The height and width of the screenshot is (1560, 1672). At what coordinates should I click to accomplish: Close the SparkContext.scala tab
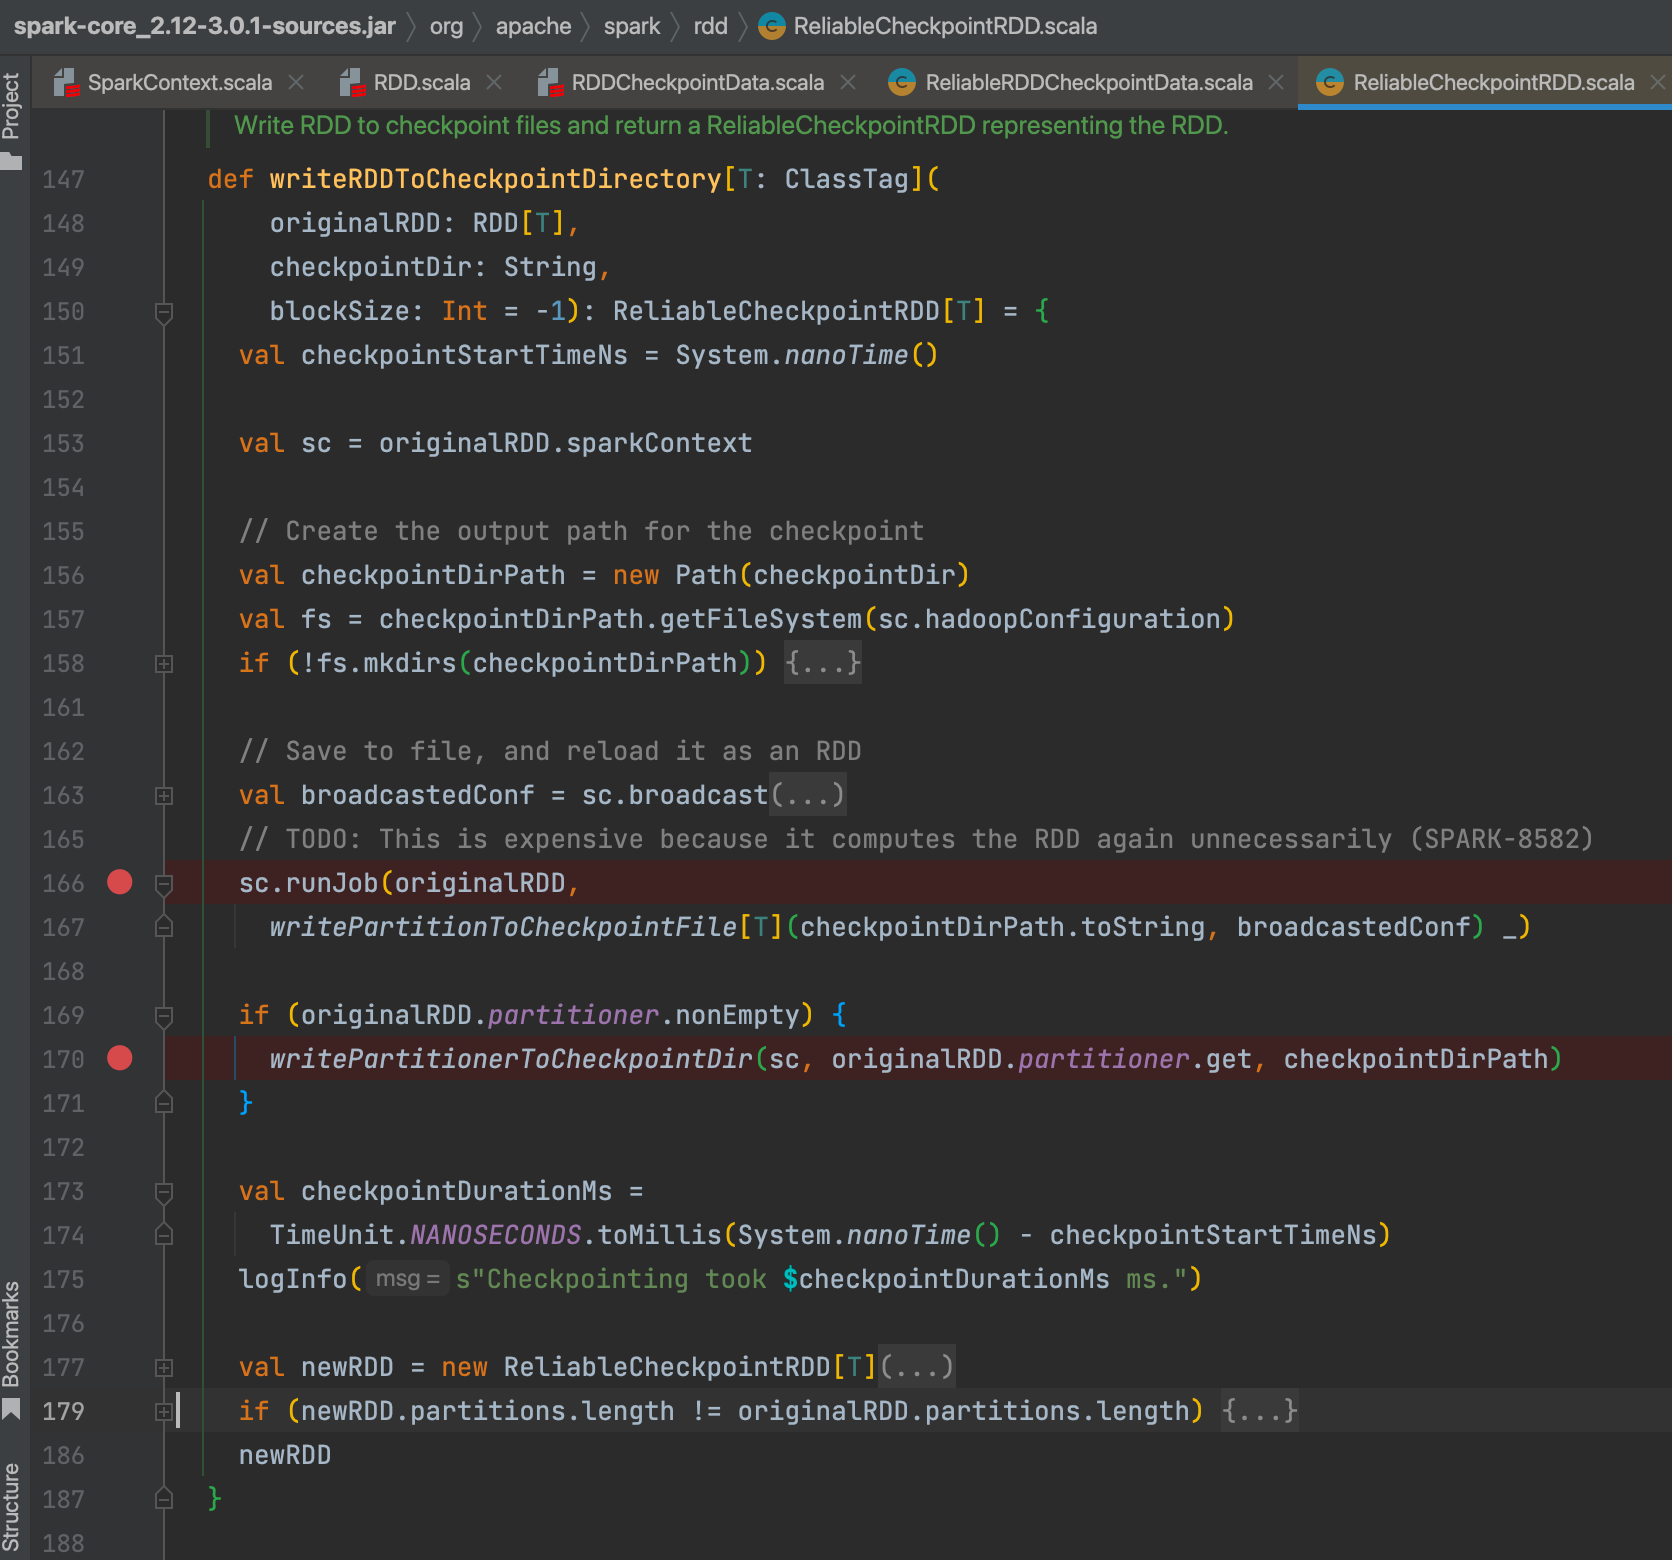pyautogui.click(x=296, y=82)
